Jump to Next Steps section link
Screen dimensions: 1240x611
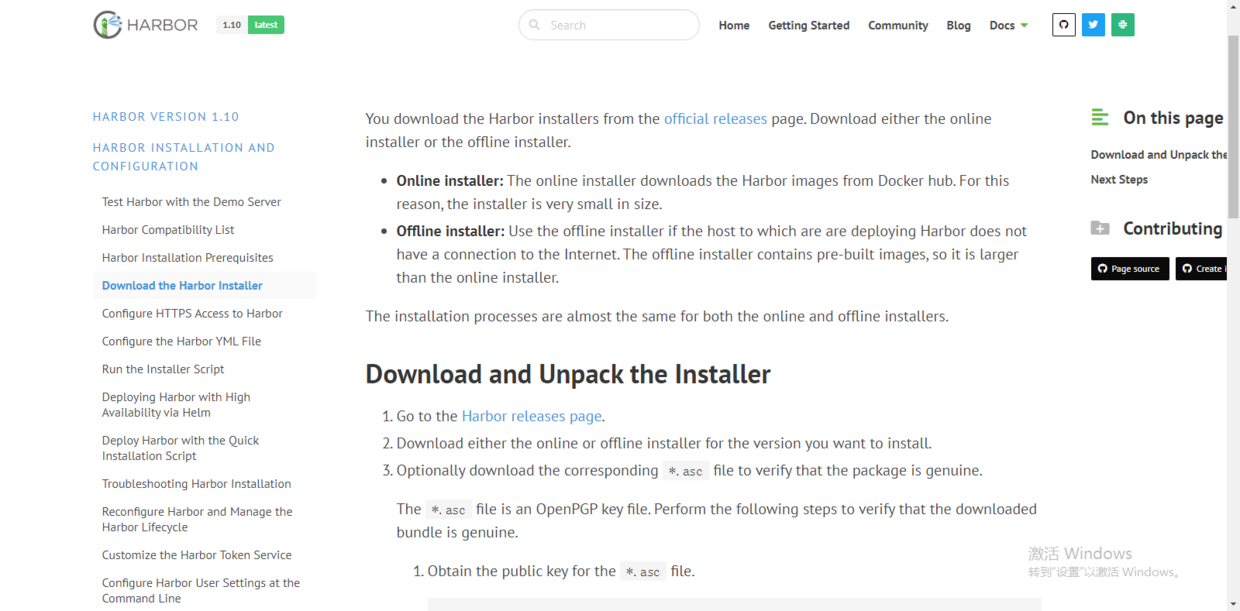click(x=1119, y=180)
